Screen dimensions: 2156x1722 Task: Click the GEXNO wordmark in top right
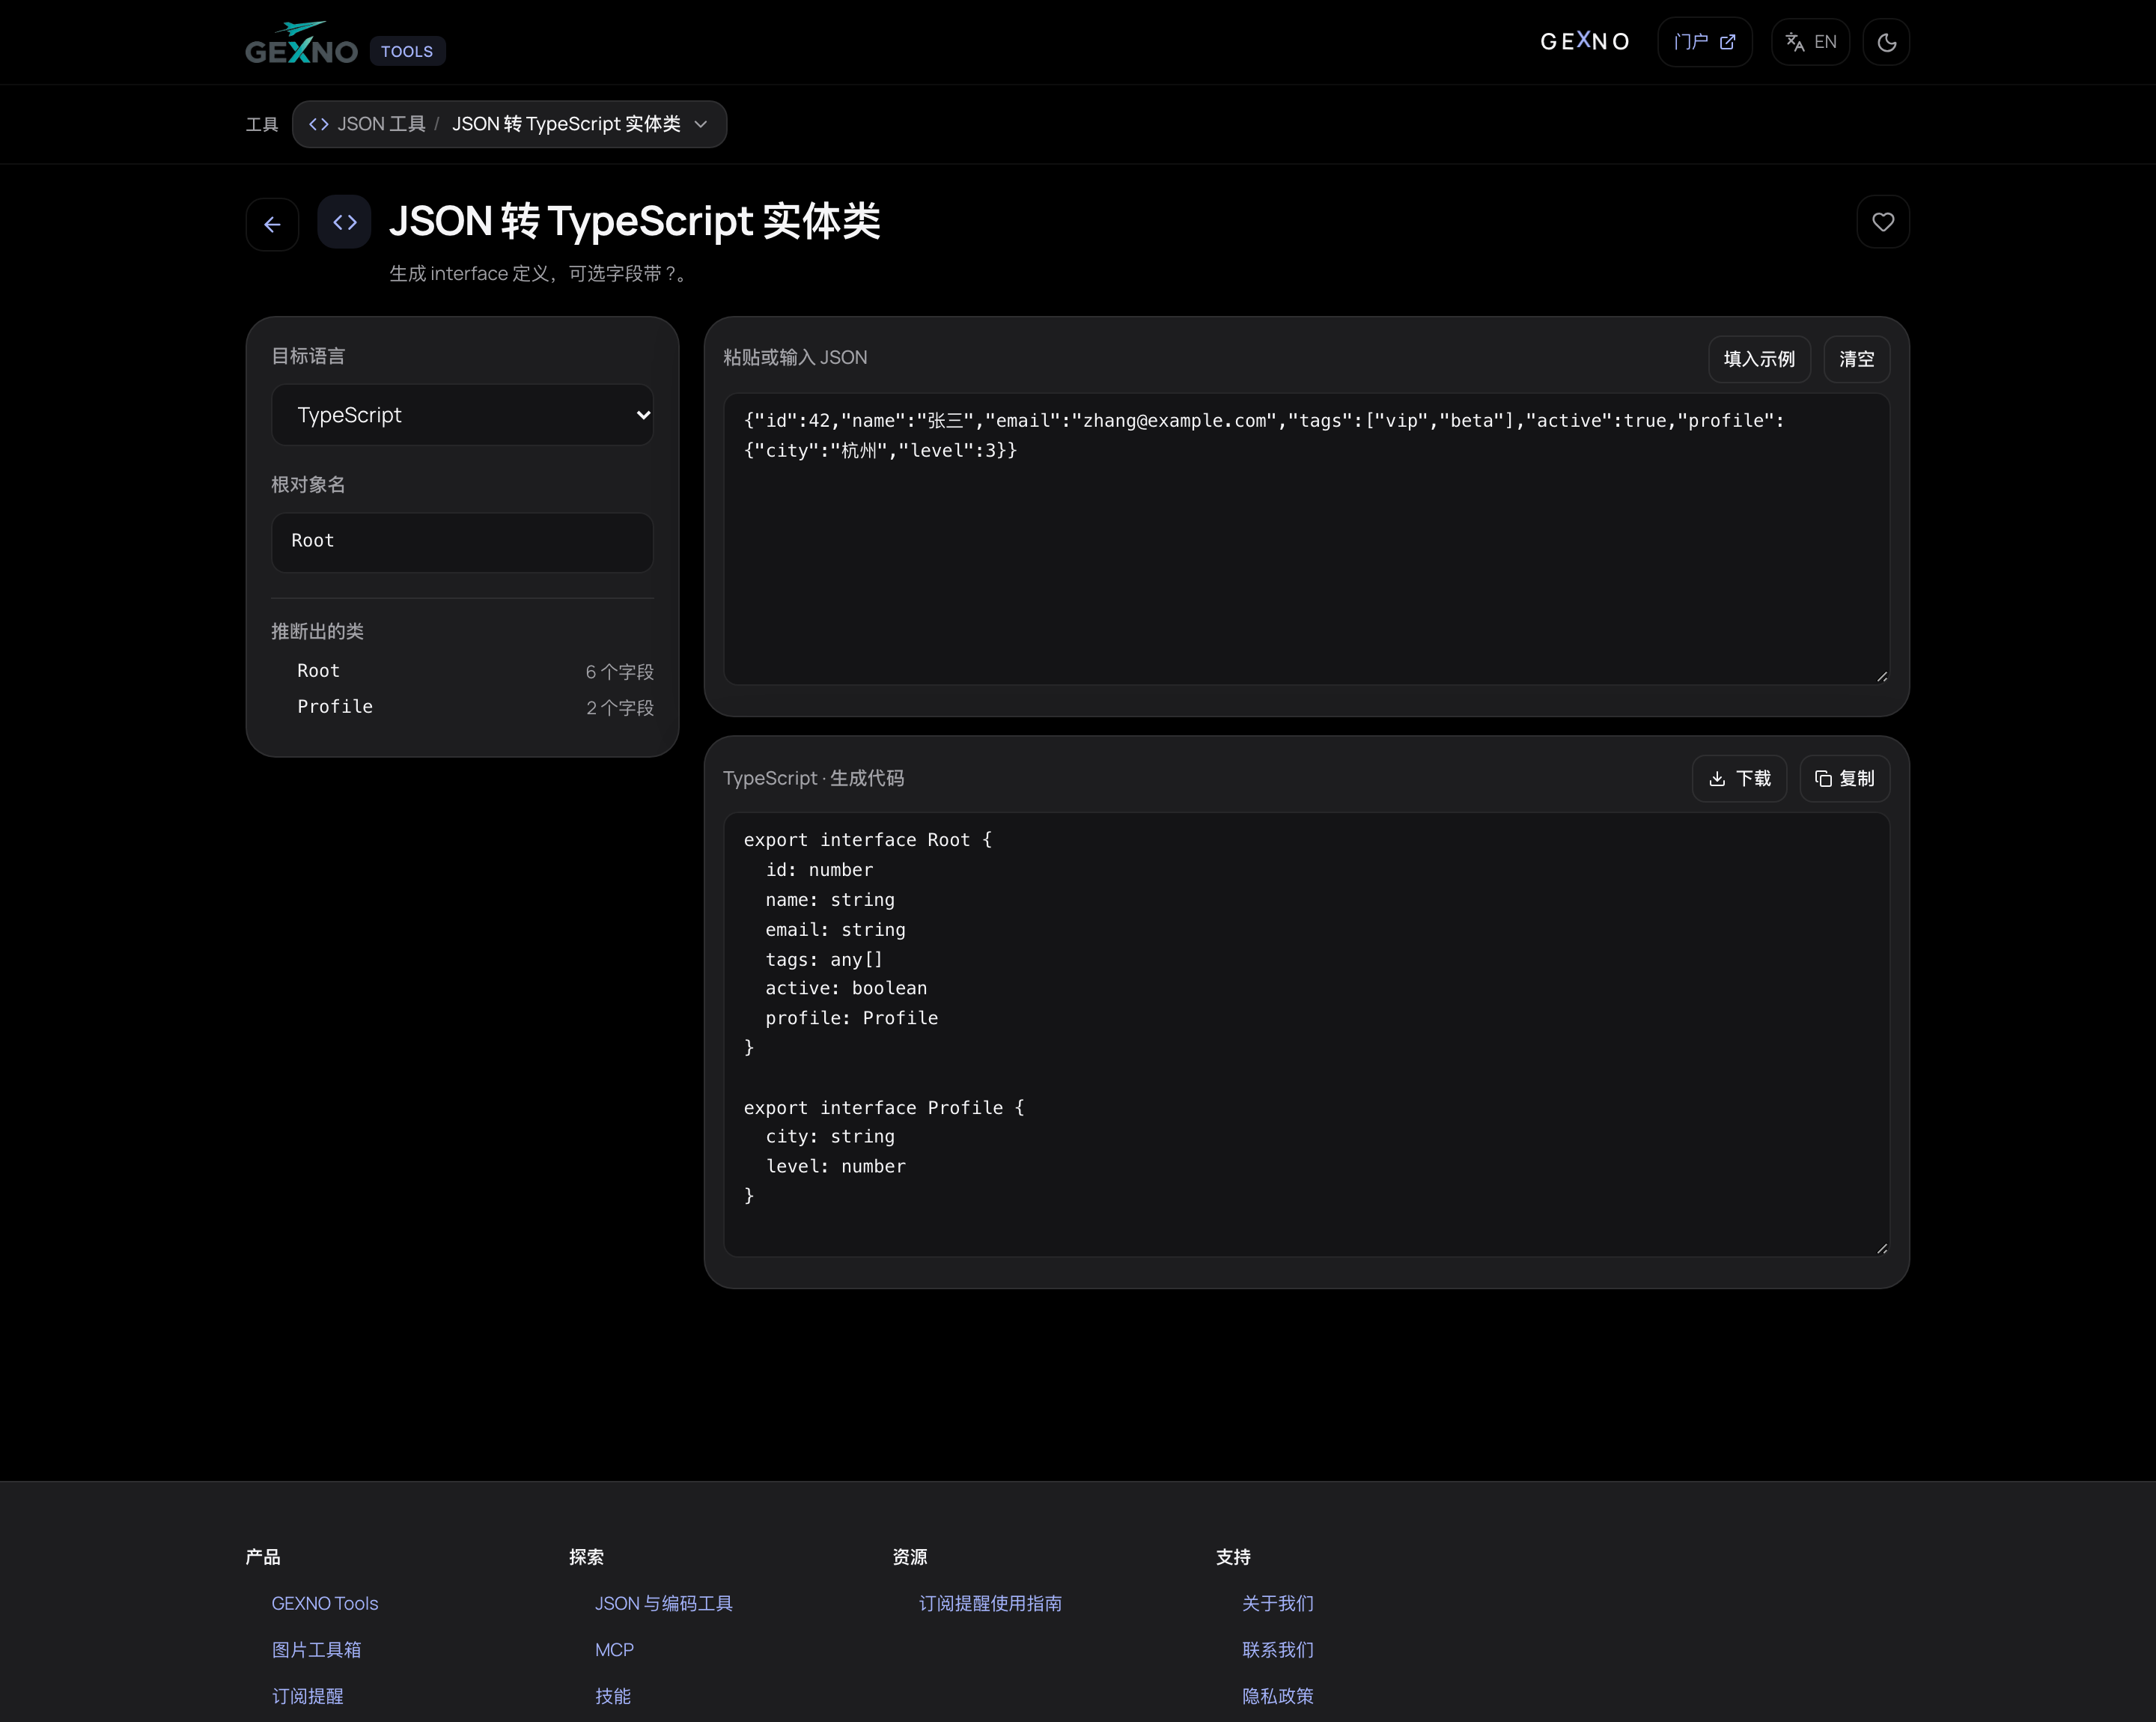(x=1585, y=42)
